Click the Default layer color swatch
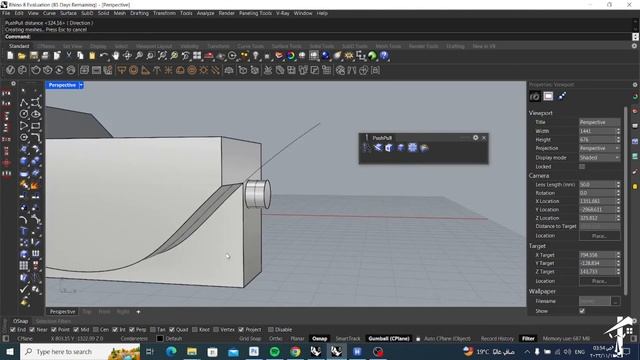The height and width of the screenshot is (360, 640). (x=160, y=339)
